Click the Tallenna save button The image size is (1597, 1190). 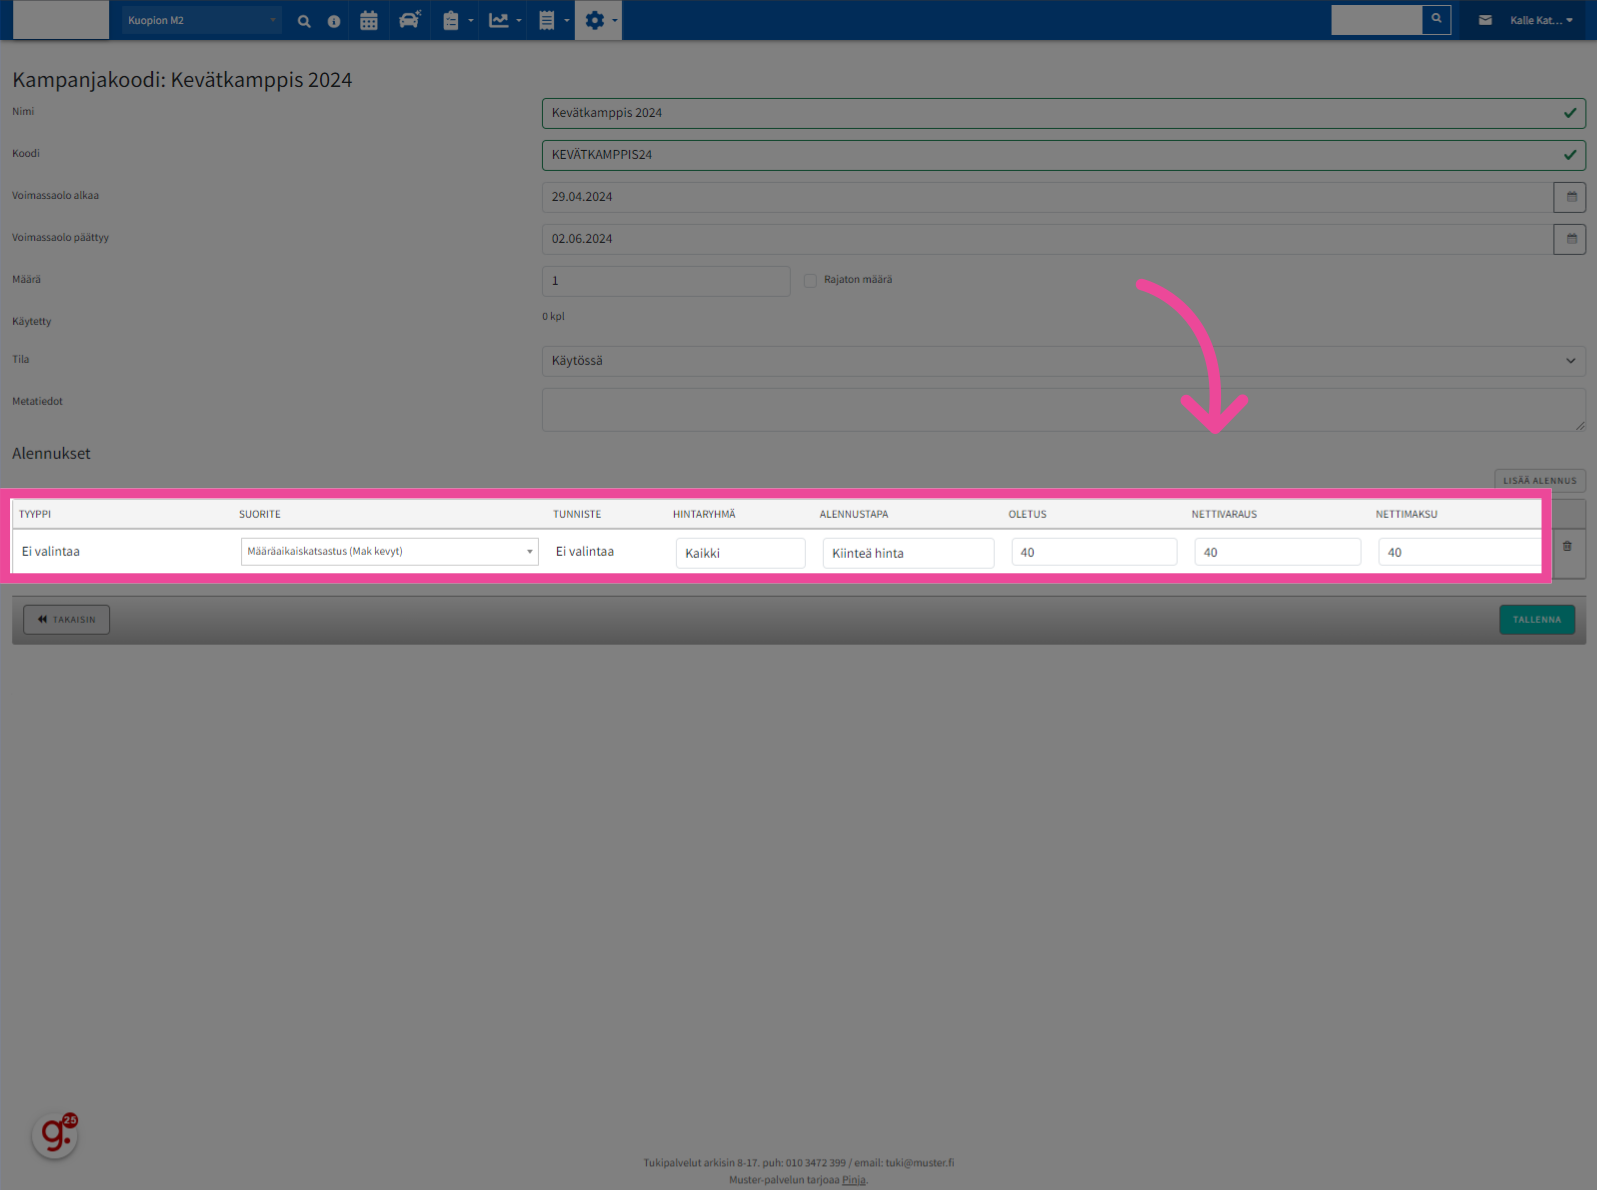(1537, 620)
